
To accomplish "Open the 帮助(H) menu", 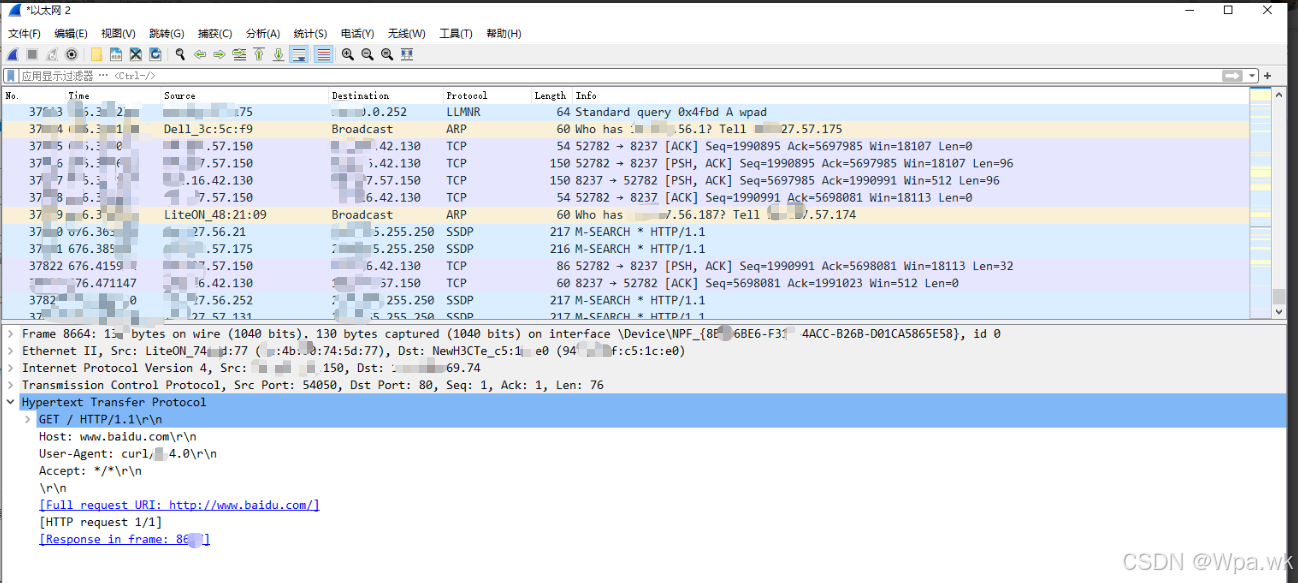I will (504, 34).
